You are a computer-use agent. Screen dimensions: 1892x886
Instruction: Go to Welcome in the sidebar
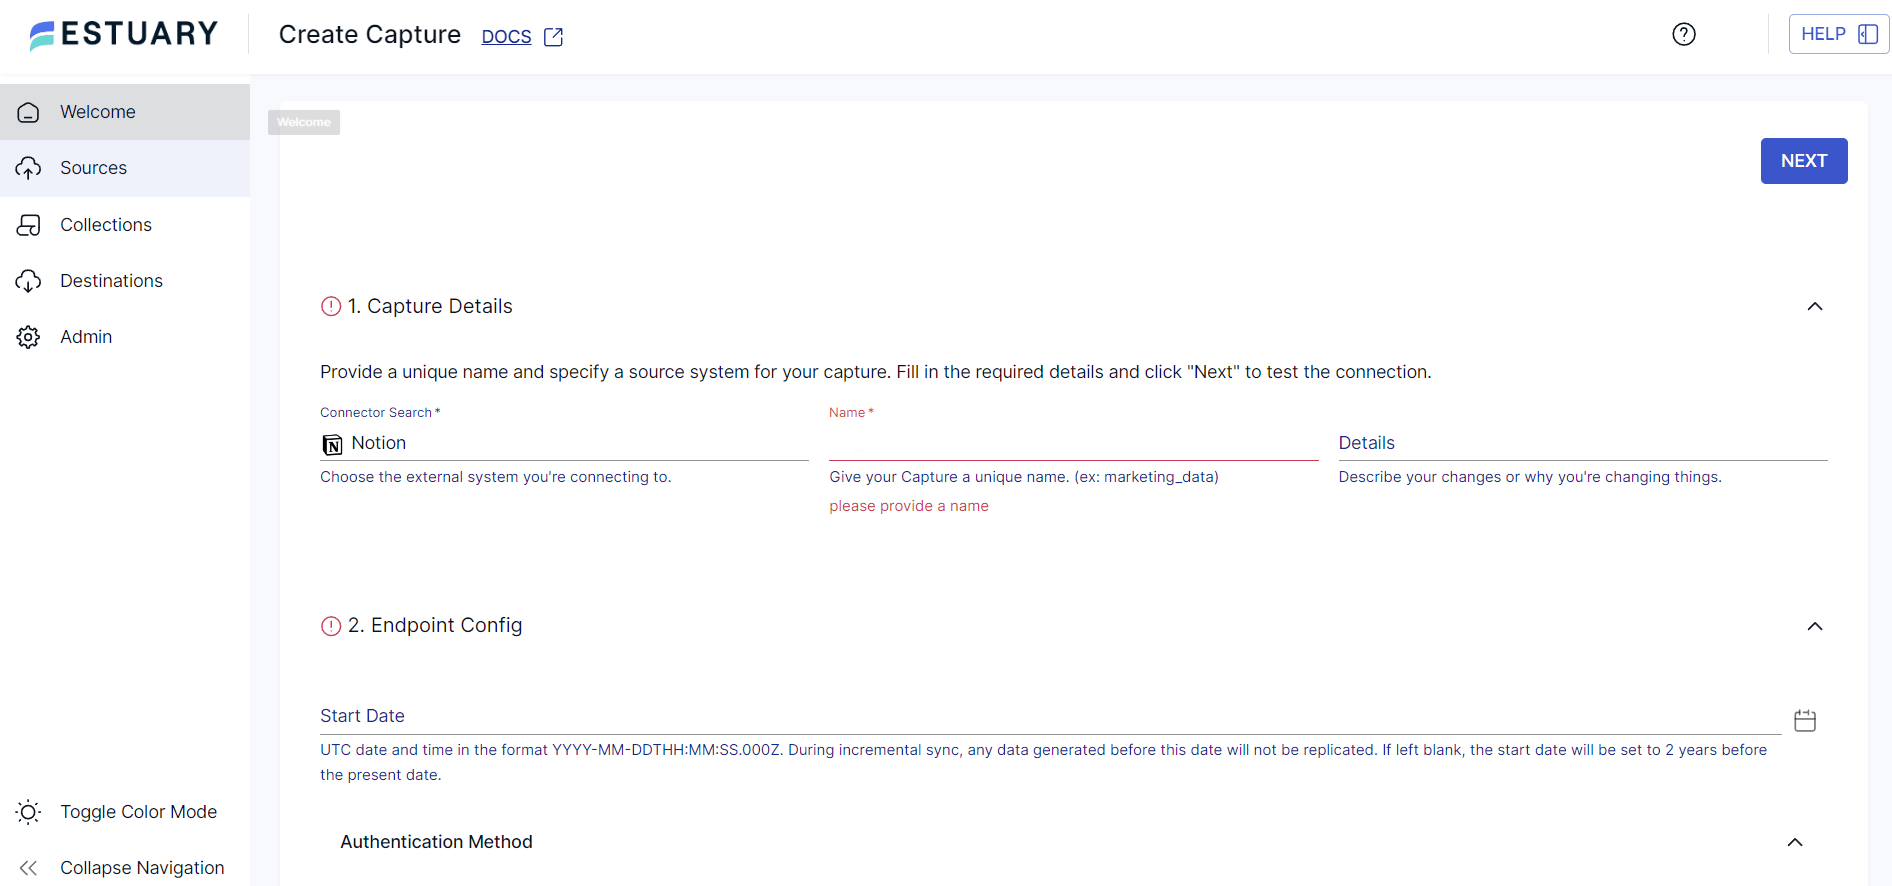125,112
